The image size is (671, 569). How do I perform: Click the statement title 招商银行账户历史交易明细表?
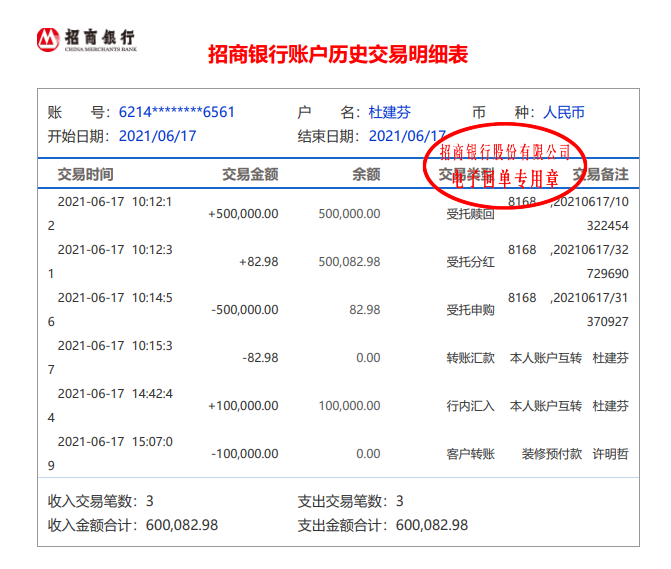click(x=337, y=54)
